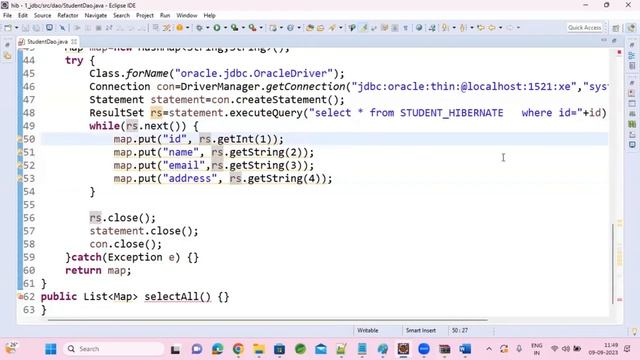
Task: Open the Project menu
Action: (x=145, y=16)
